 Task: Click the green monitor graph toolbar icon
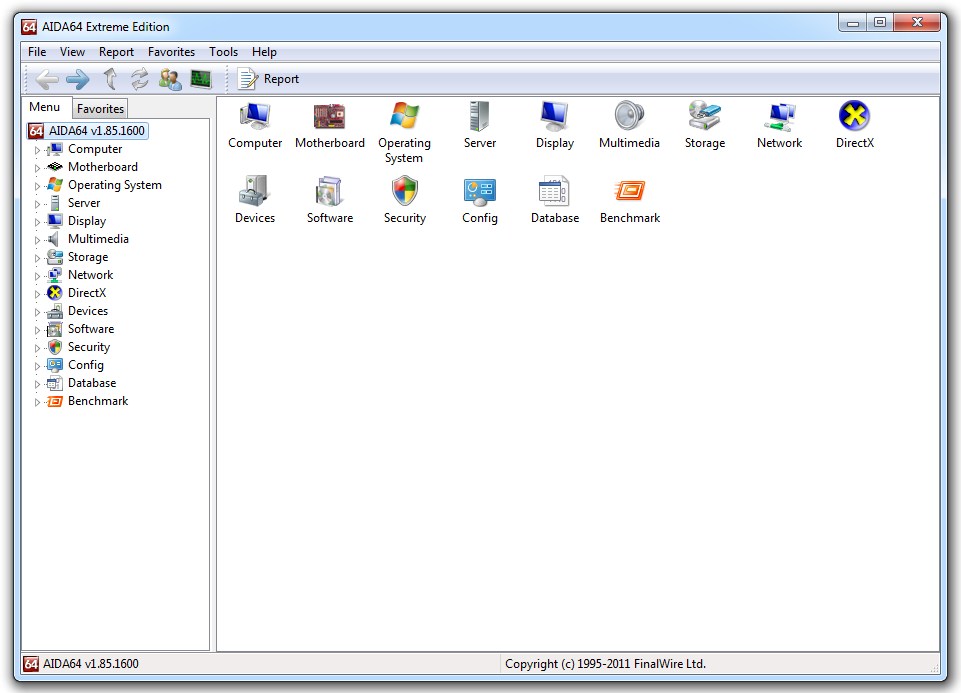point(201,79)
